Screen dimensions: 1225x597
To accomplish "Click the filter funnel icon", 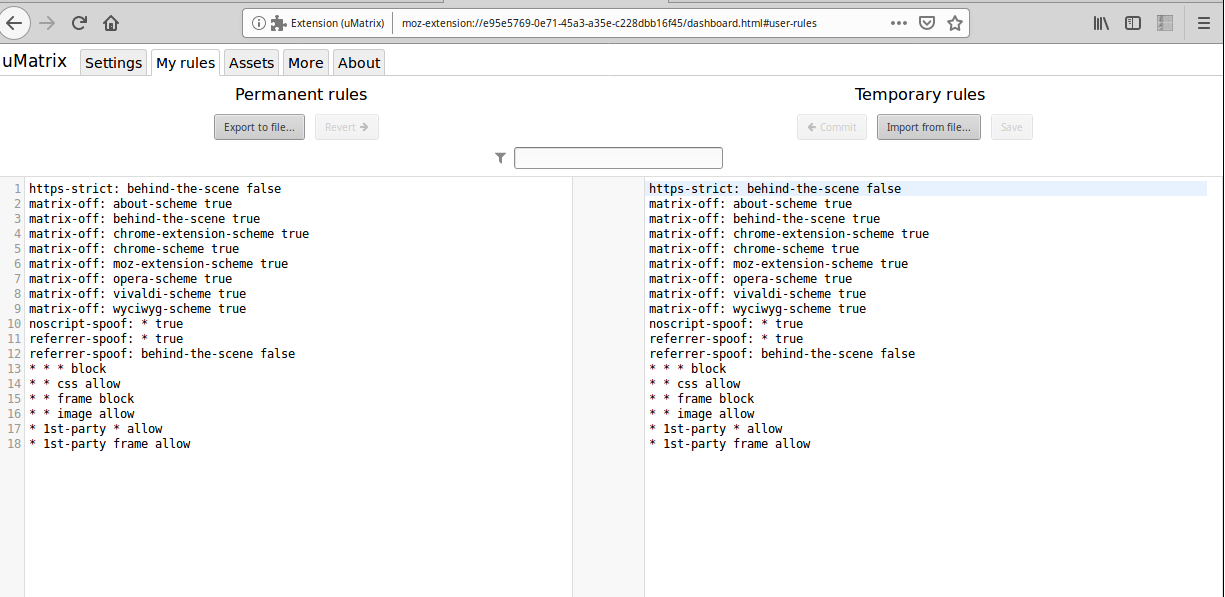I will tap(500, 157).
